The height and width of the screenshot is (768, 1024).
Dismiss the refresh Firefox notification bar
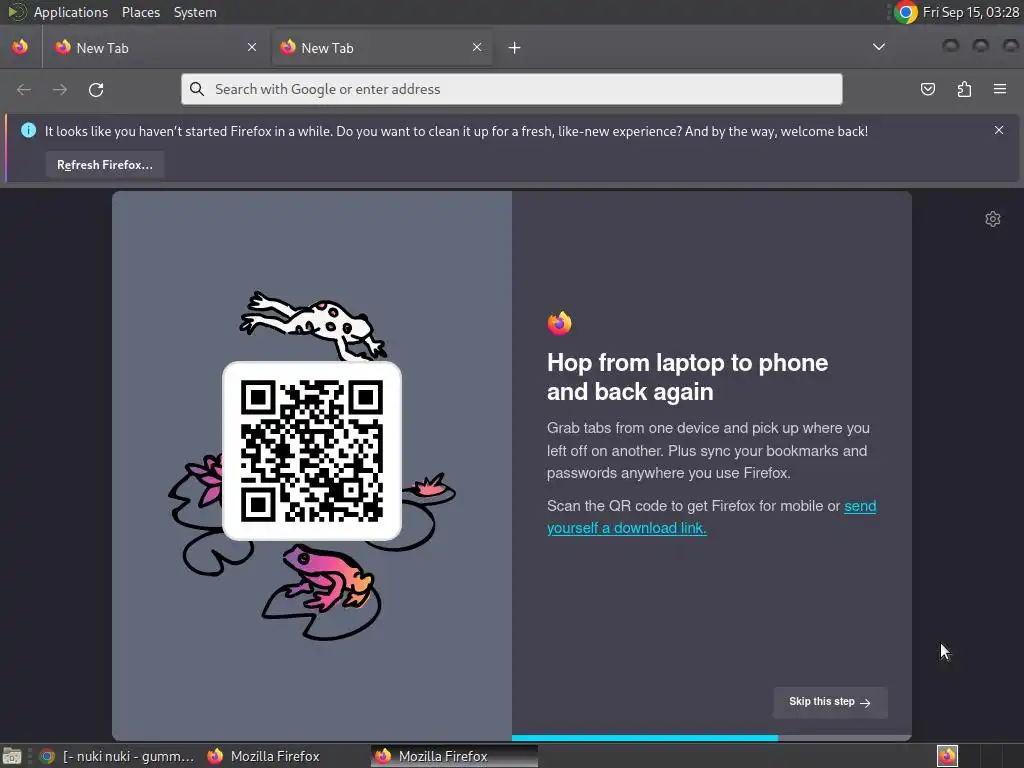tap(999, 130)
